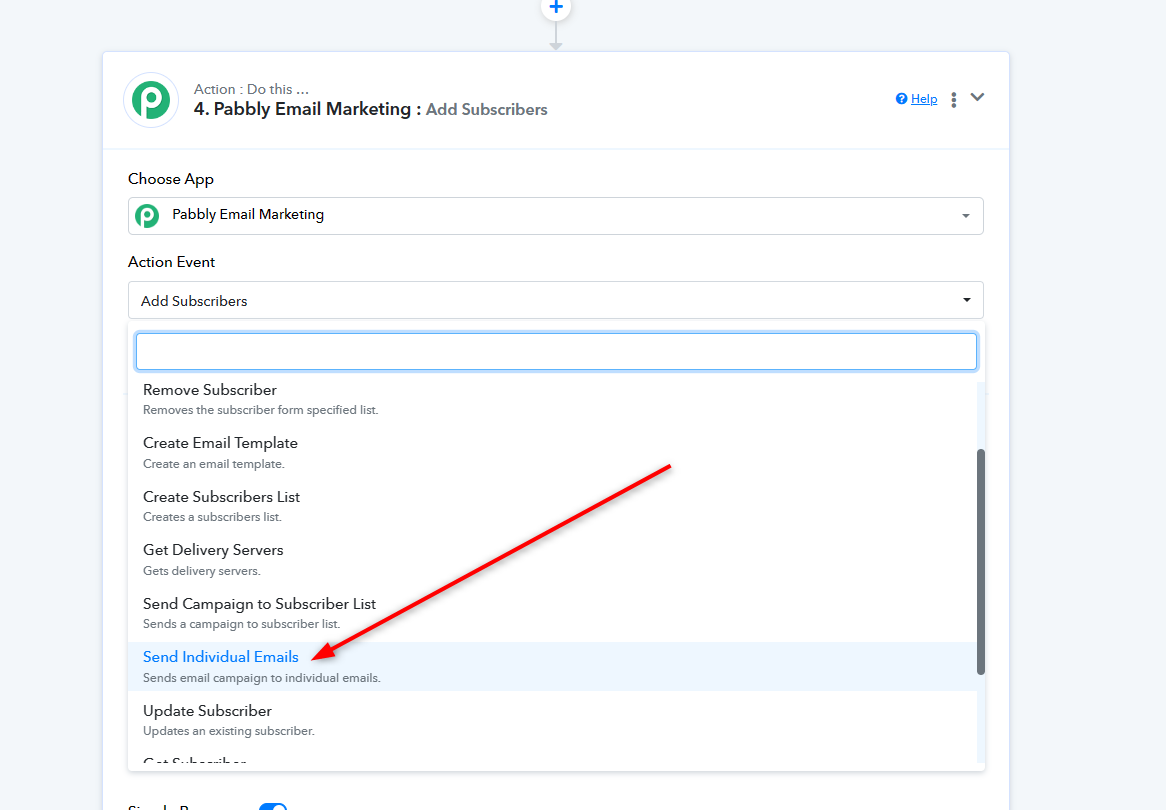The width and height of the screenshot is (1166, 810).
Task: Pick Create Subscribers List option
Action: point(552,506)
